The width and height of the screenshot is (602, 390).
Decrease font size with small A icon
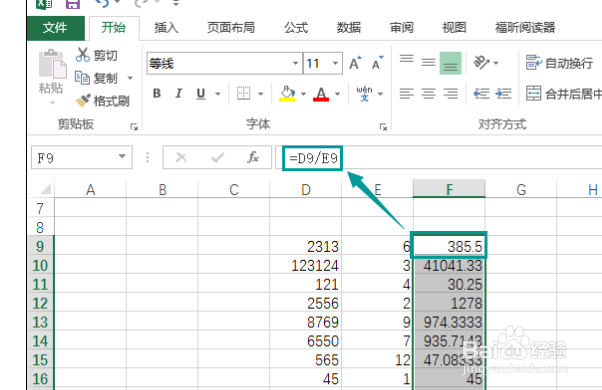377,63
